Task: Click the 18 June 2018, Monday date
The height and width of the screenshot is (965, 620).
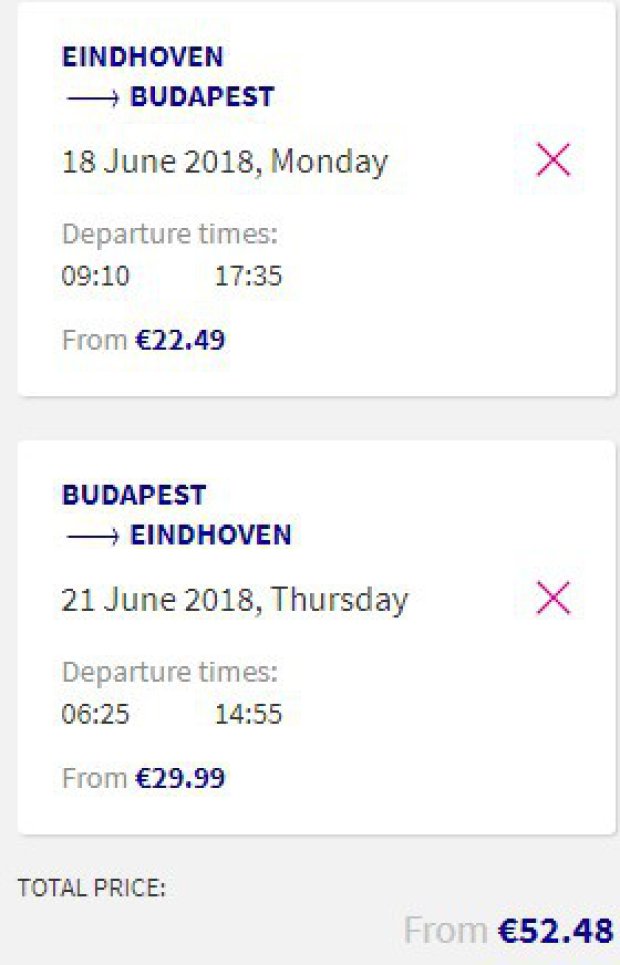Action: pyautogui.click(x=225, y=161)
